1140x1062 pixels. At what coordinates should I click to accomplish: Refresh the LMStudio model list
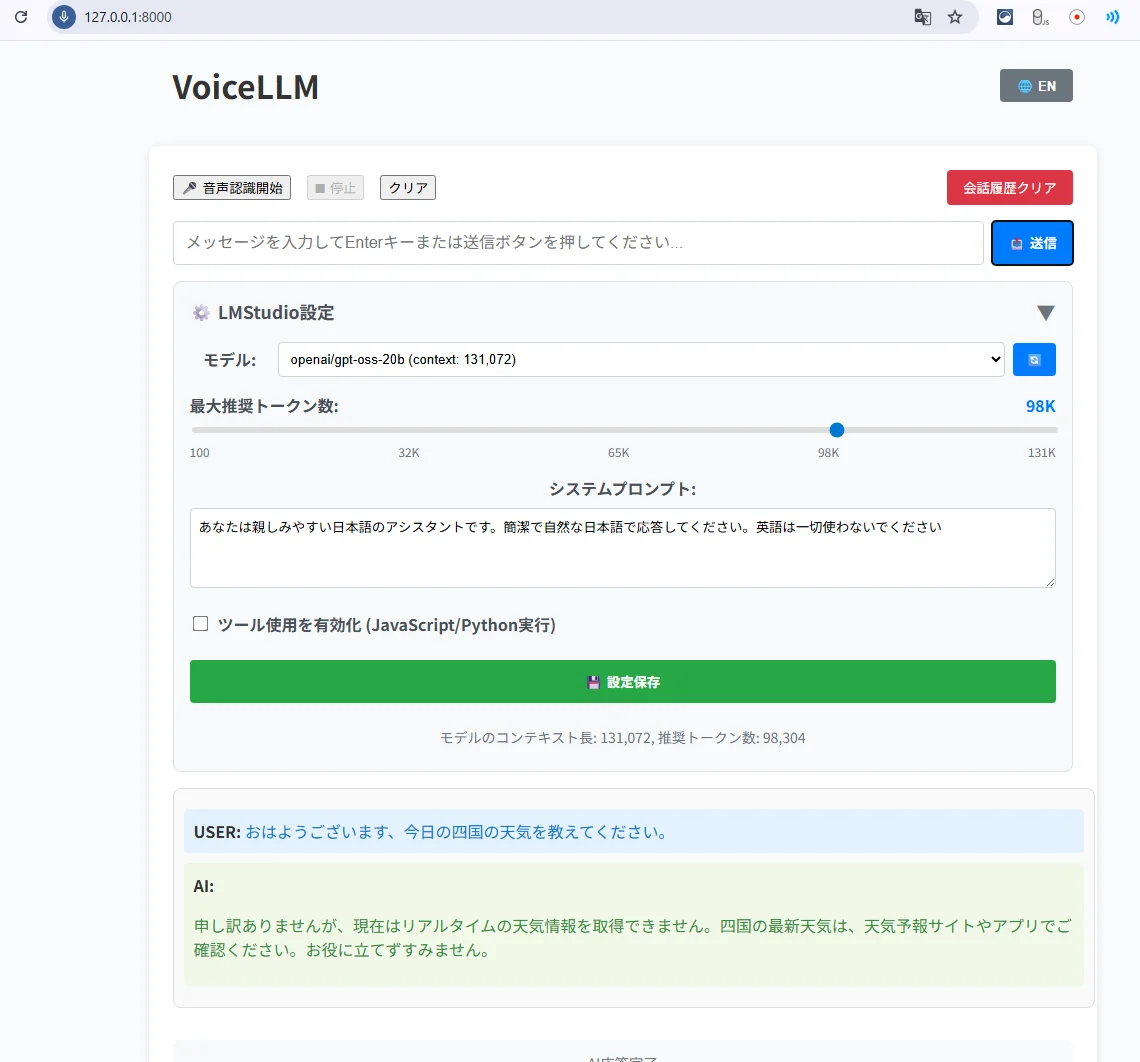click(x=1034, y=360)
